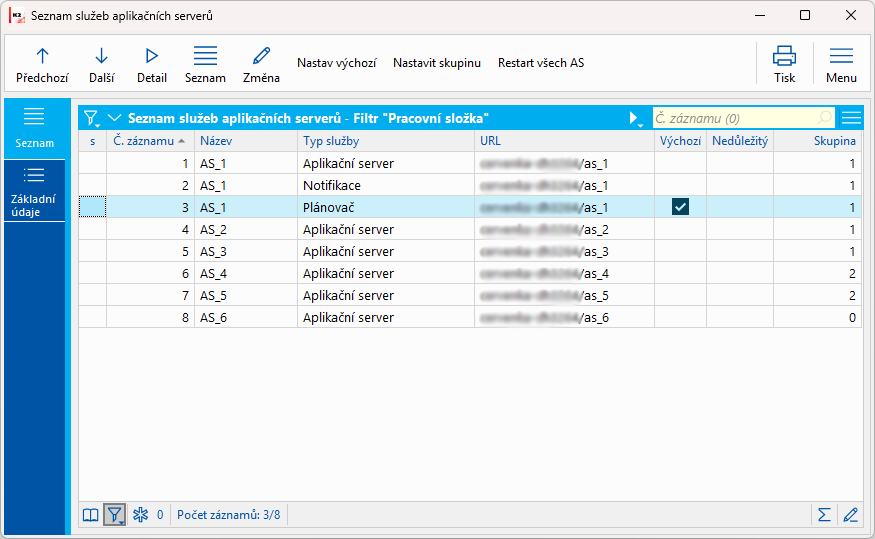Minimize the window

tap(760, 15)
